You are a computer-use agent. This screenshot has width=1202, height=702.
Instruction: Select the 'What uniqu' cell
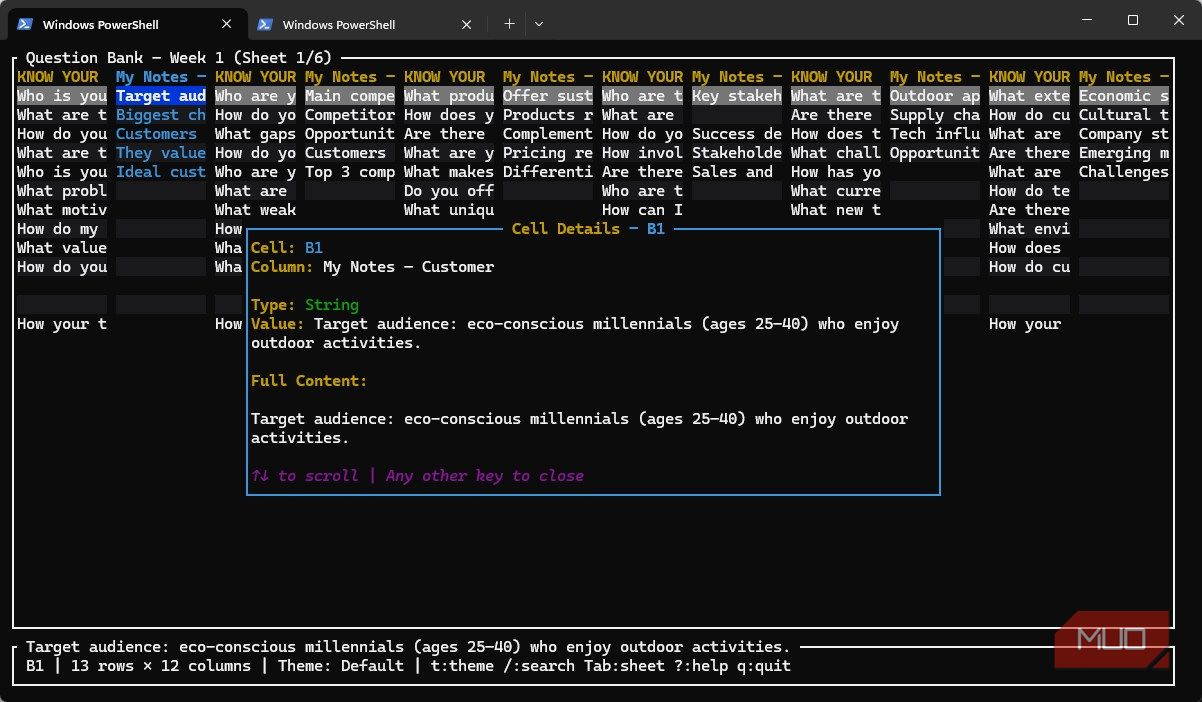tap(449, 210)
